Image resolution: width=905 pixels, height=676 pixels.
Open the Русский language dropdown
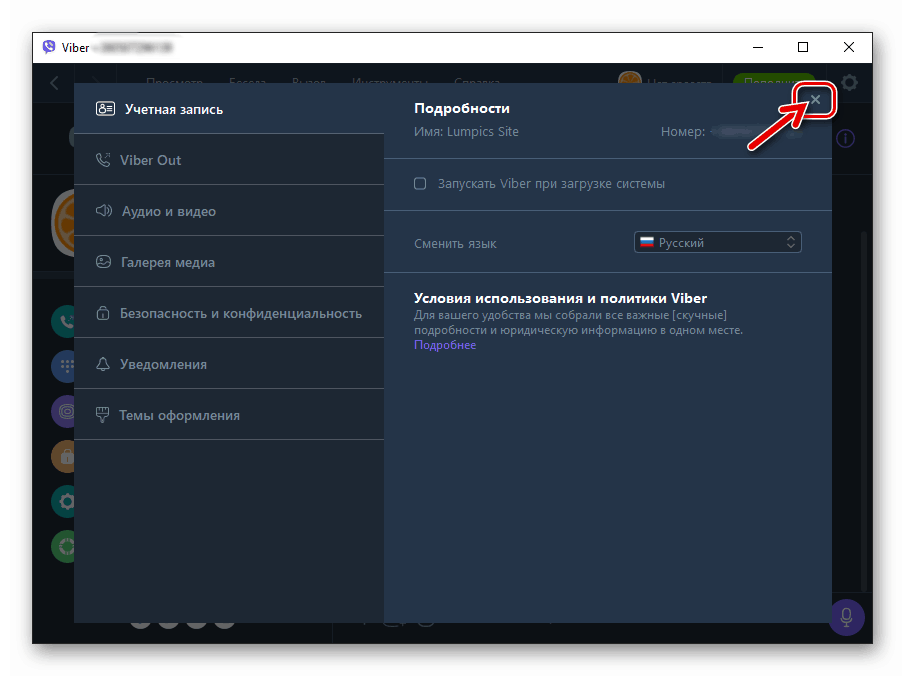[x=717, y=242]
